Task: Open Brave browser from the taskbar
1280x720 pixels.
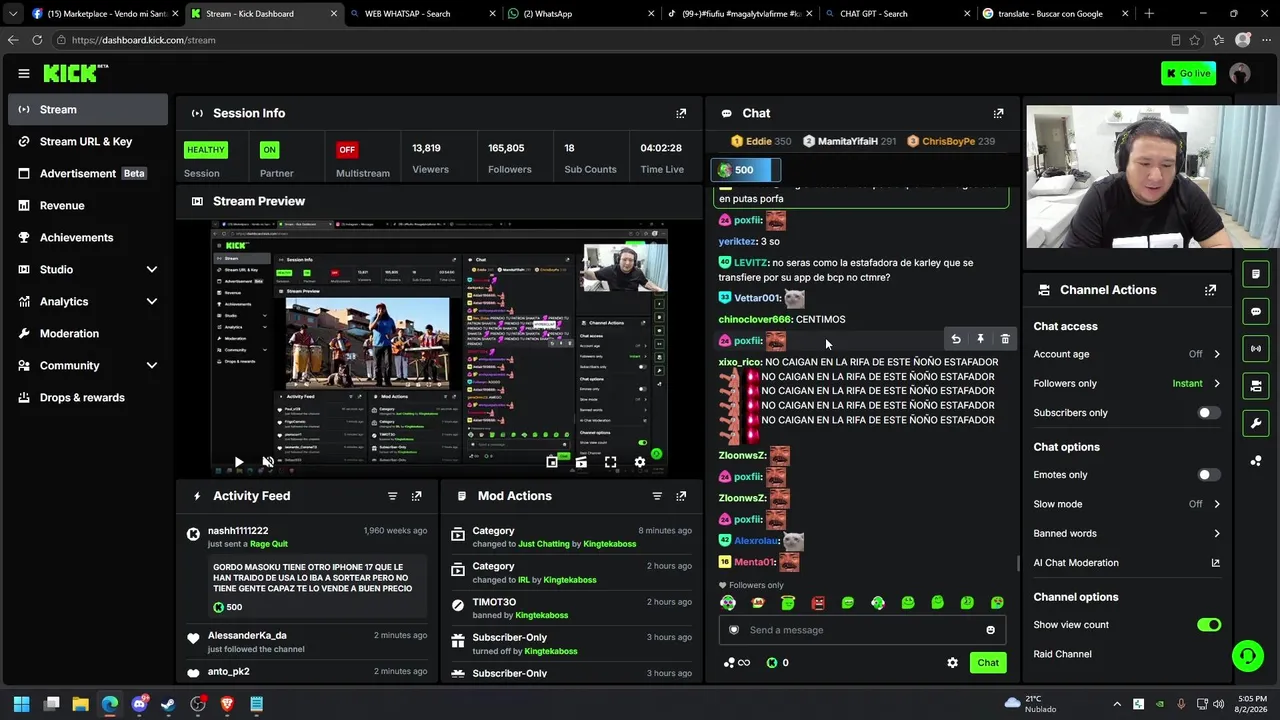Action: 227,704
